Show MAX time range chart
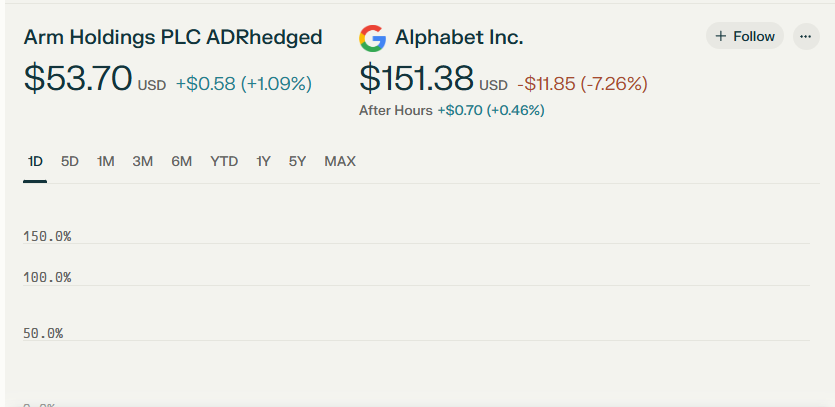835x407 pixels. pyautogui.click(x=340, y=161)
